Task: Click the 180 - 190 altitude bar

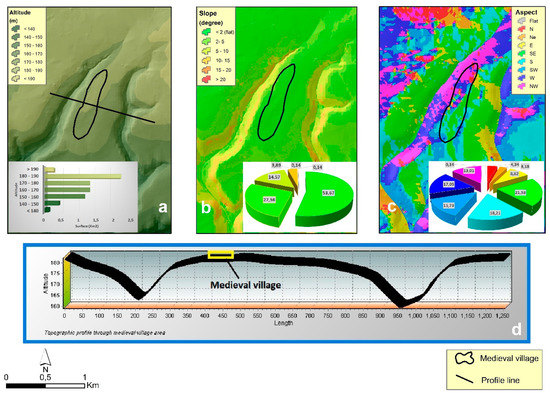Action: tap(83, 176)
